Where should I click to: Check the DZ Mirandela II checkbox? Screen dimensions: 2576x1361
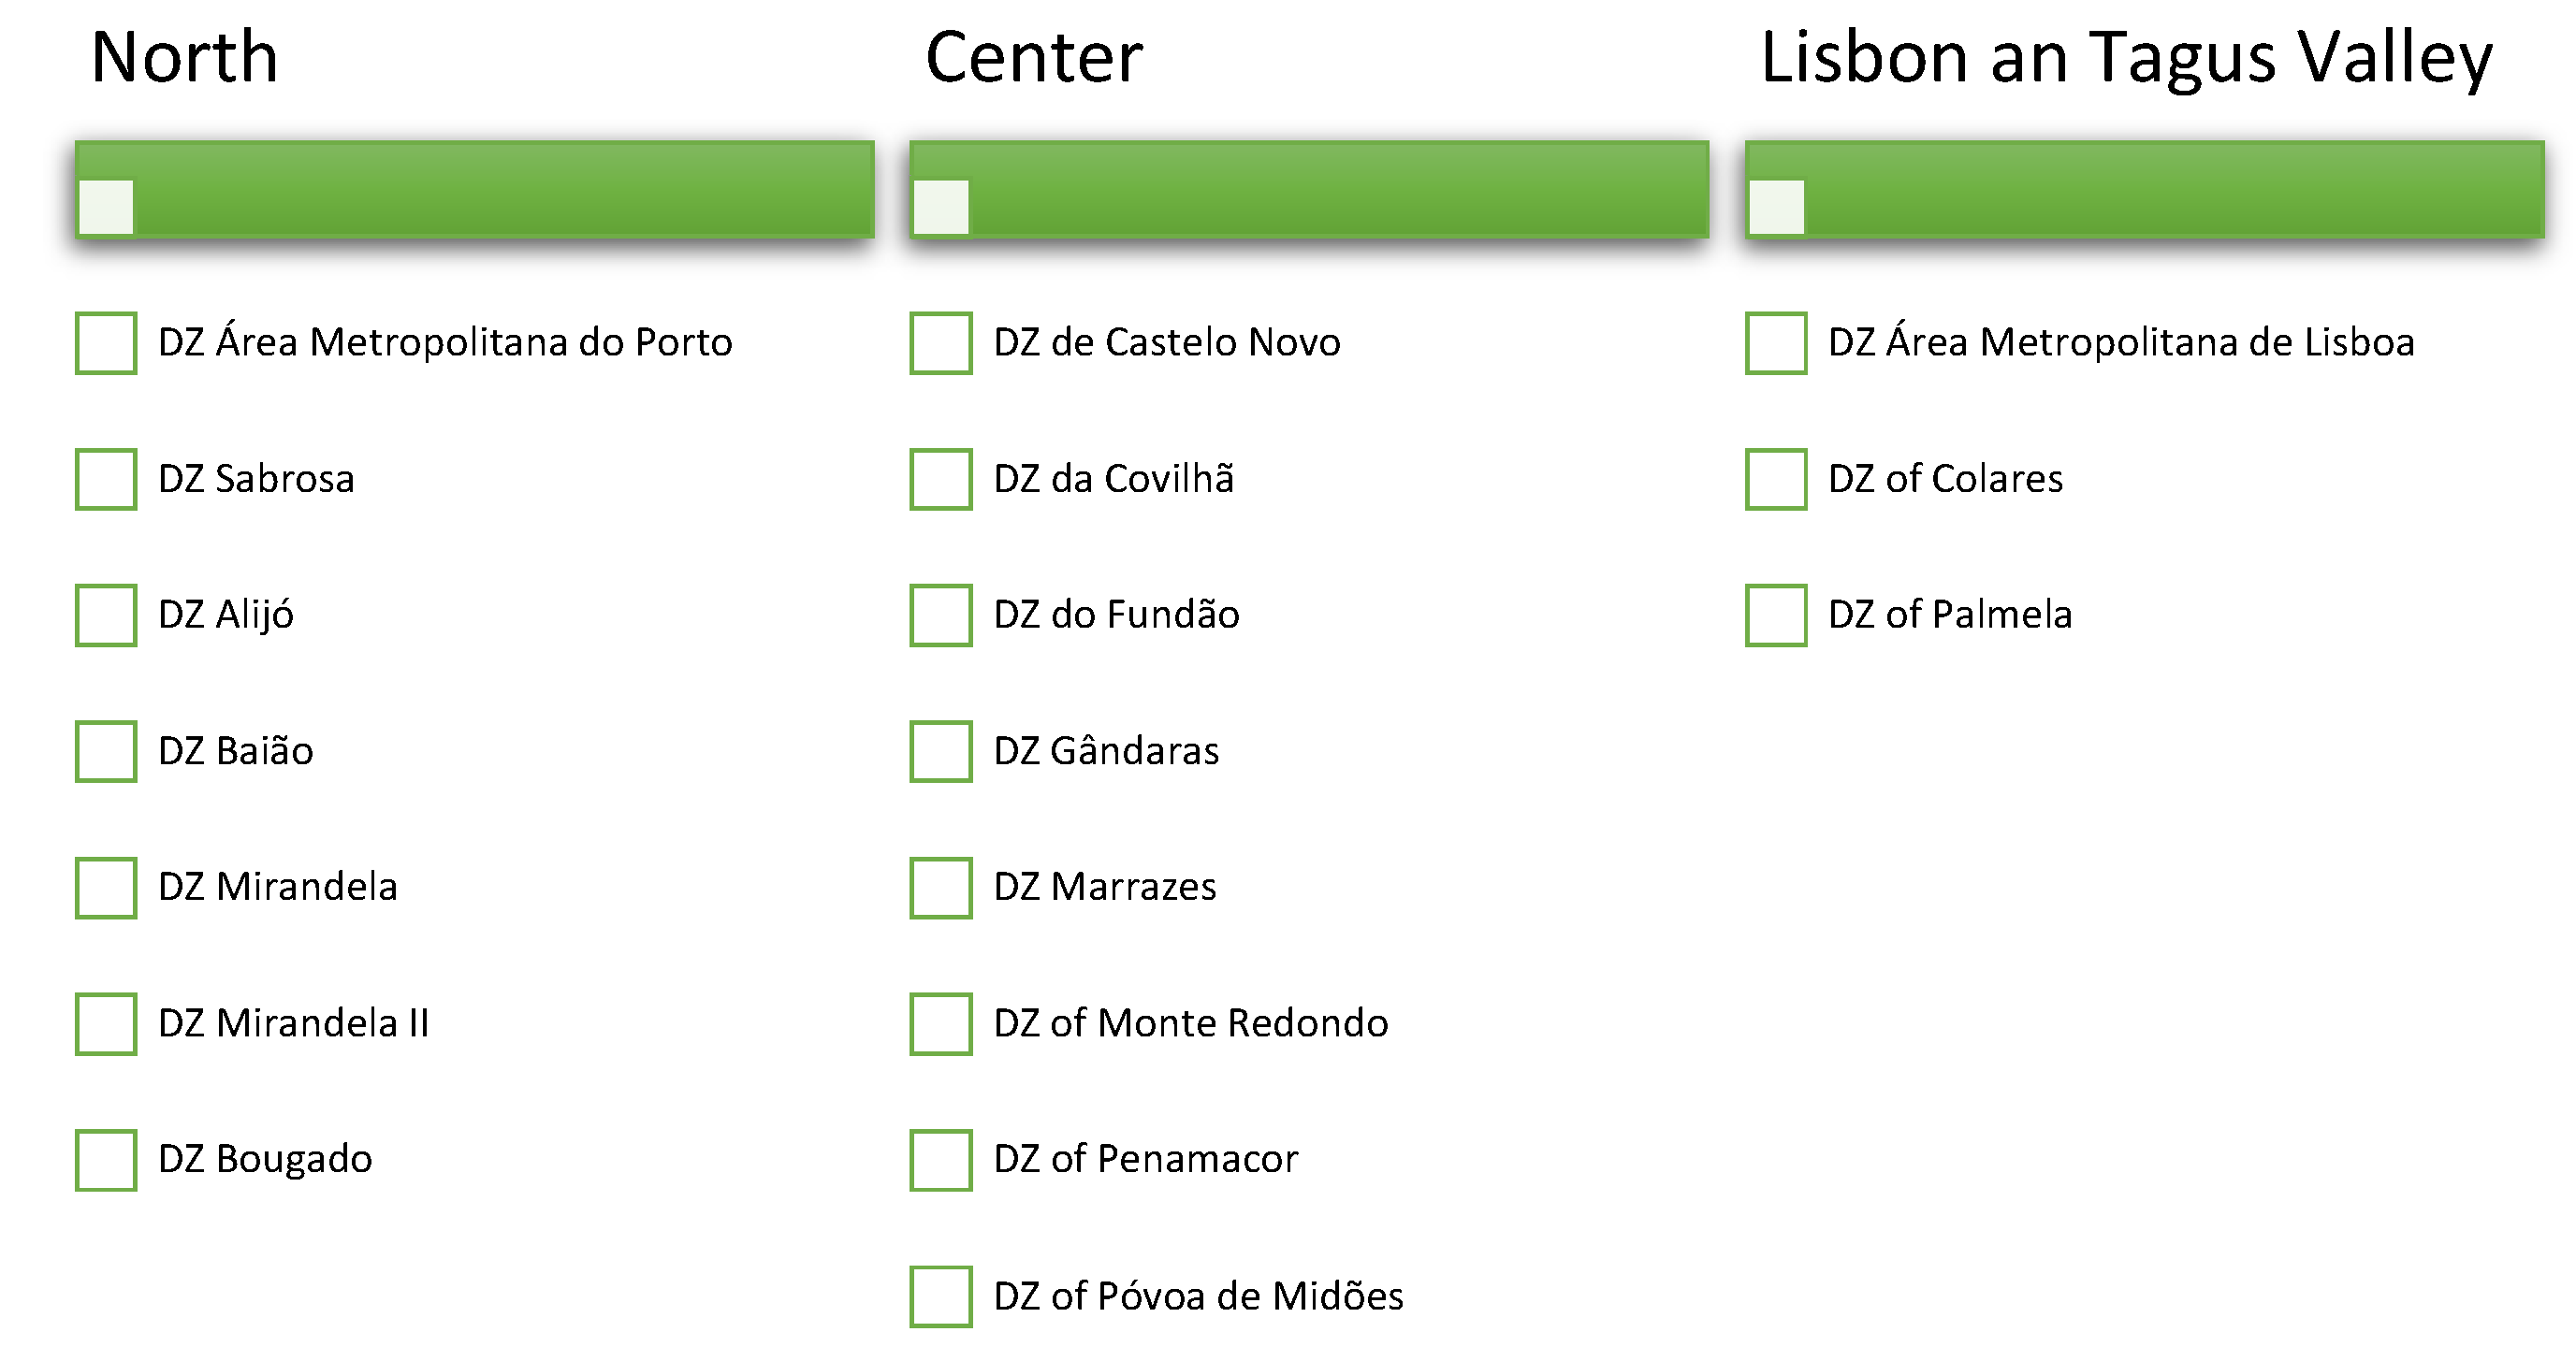click(x=106, y=1023)
